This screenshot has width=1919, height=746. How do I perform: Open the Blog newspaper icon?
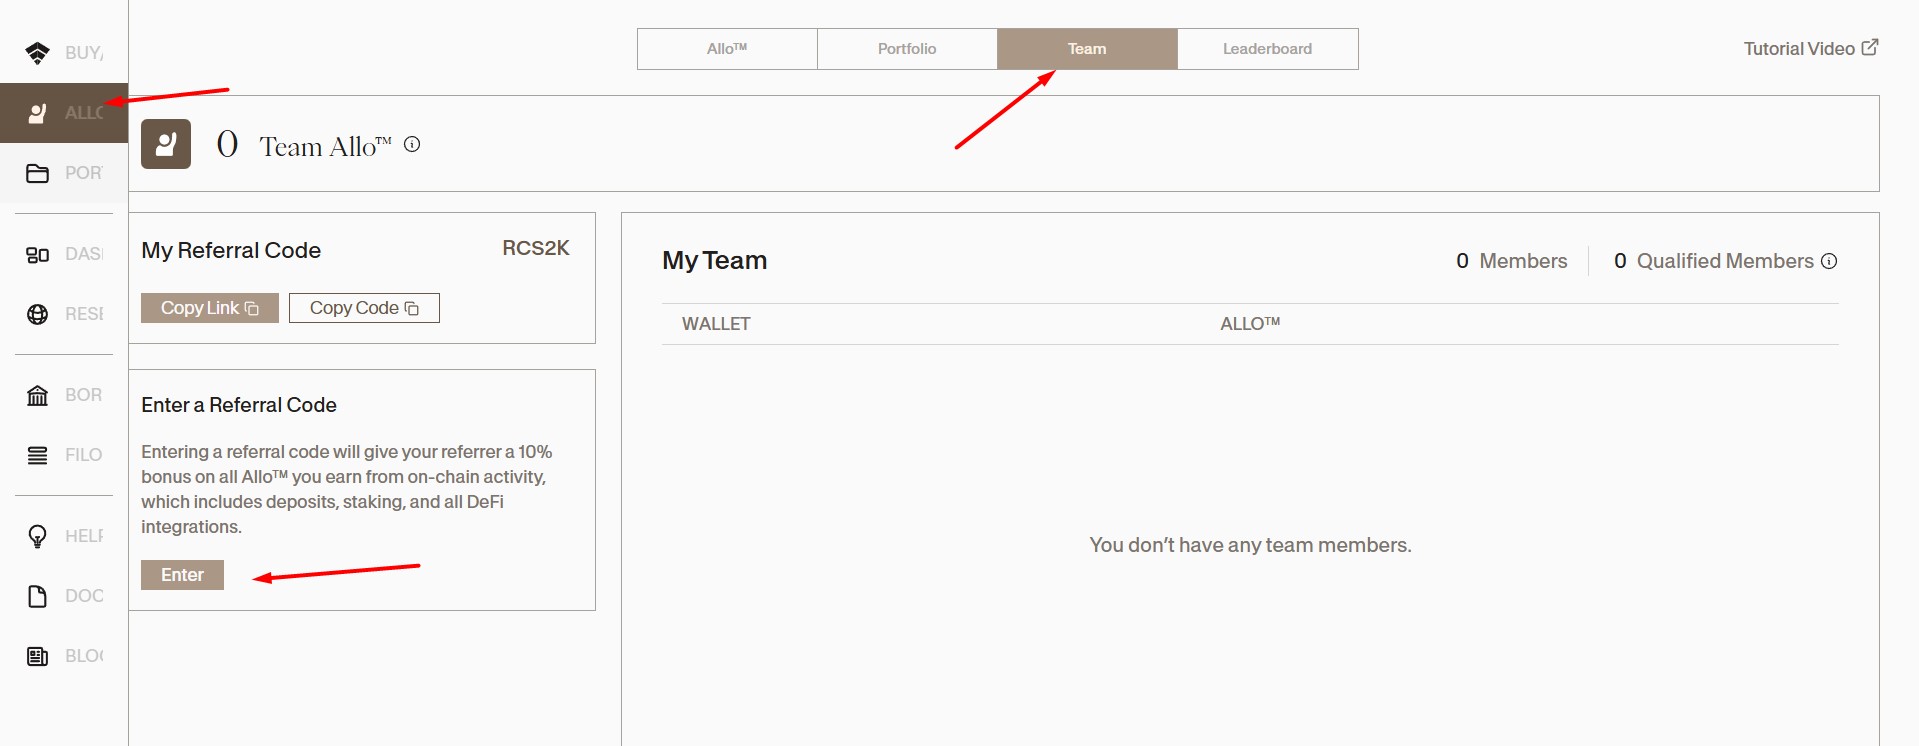pyautogui.click(x=38, y=656)
